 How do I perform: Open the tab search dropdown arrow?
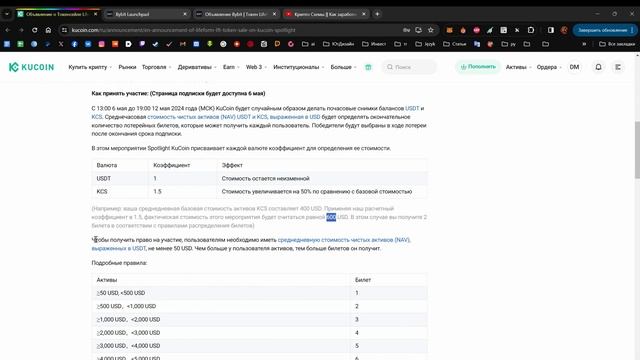pyautogui.click(x=7, y=14)
